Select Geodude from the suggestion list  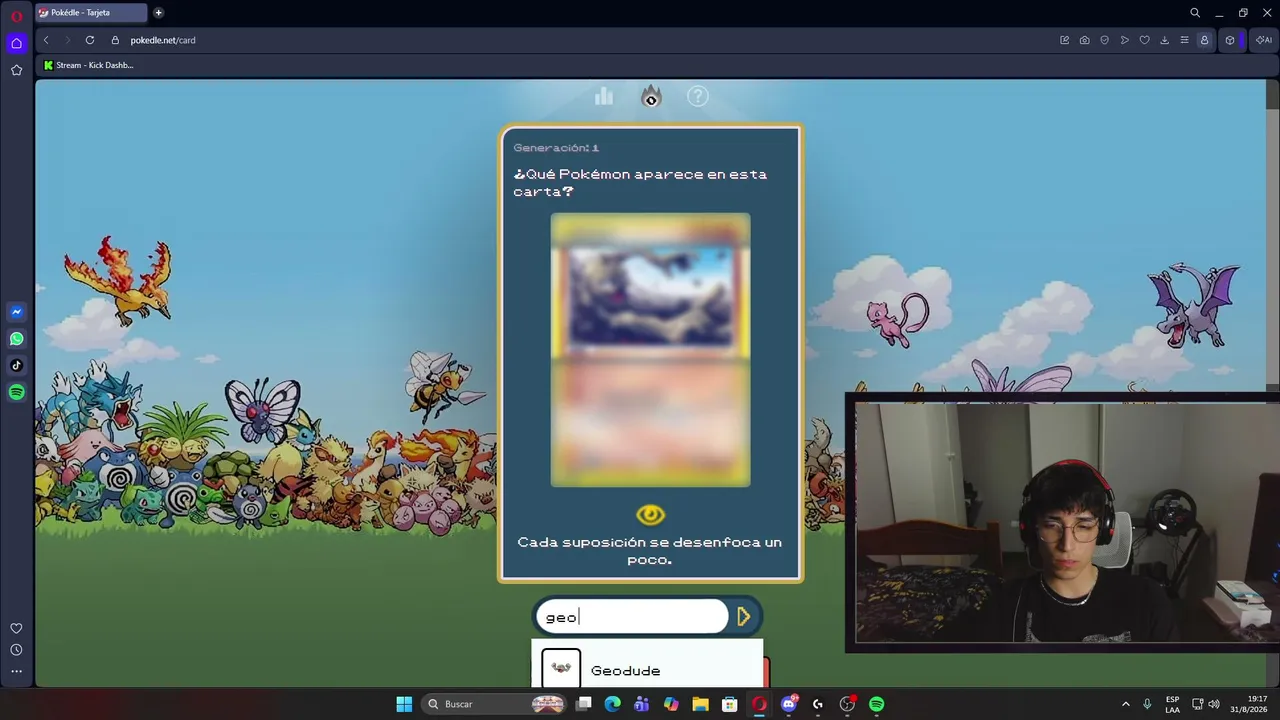pyautogui.click(x=647, y=670)
